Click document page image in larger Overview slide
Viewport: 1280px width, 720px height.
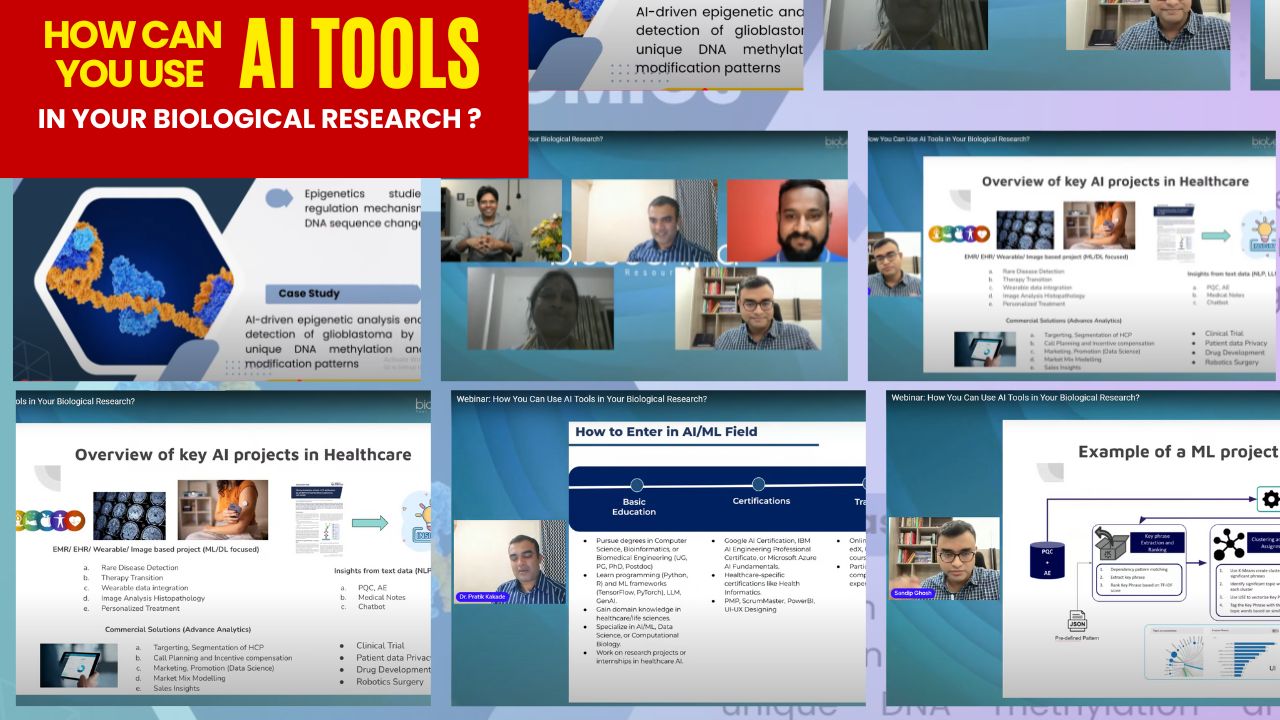click(316, 520)
